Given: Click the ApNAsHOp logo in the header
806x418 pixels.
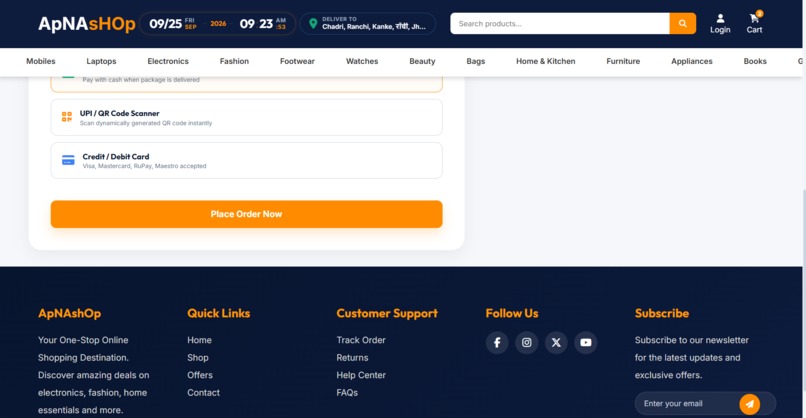Looking at the screenshot, I should pos(86,24).
